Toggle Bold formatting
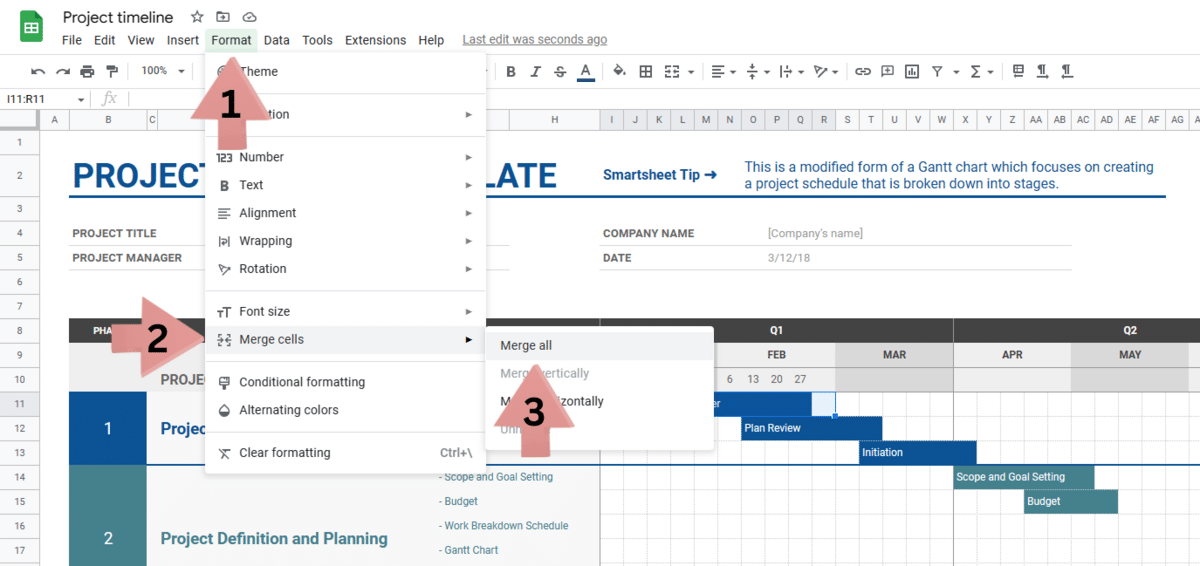The image size is (1200, 566). pyautogui.click(x=511, y=71)
